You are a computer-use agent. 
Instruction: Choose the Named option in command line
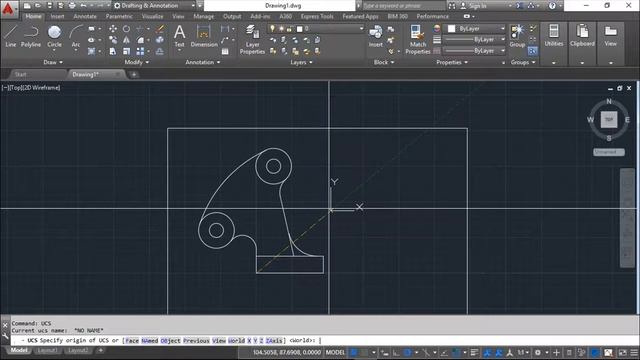click(x=149, y=340)
